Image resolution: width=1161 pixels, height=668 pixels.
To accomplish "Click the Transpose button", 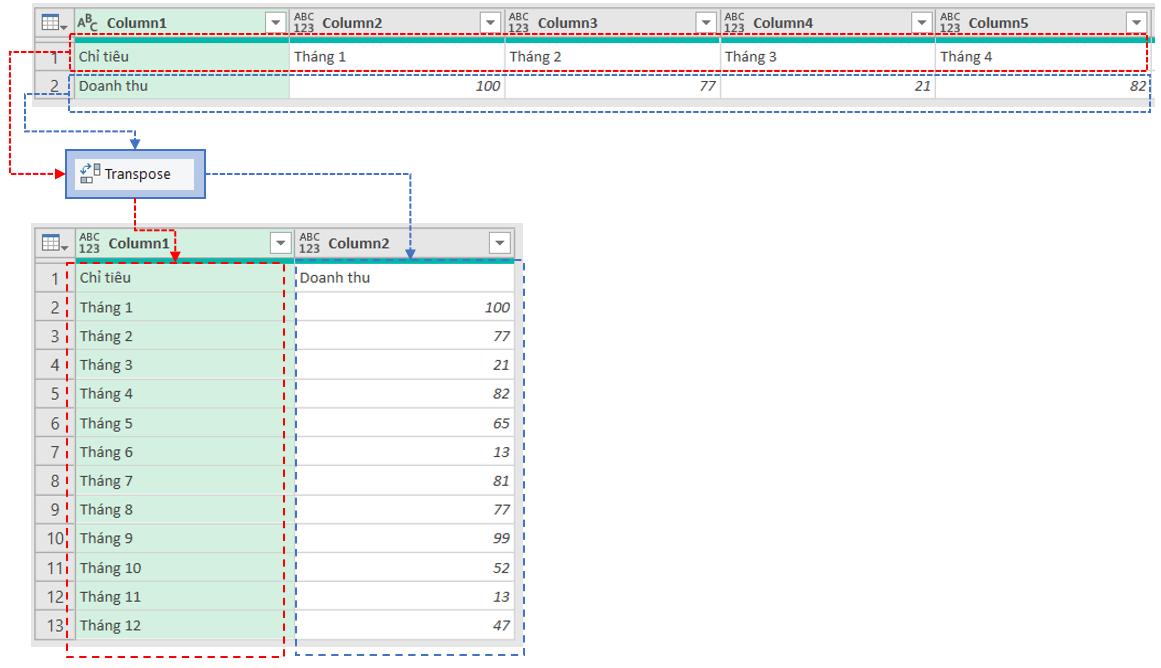I will (x=135, y=174).
